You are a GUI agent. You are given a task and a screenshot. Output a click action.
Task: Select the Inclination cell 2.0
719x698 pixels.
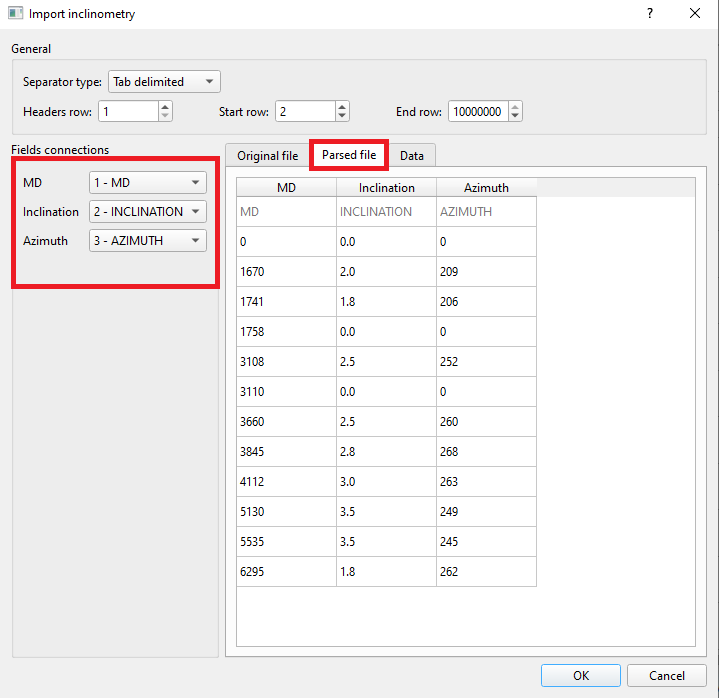pyautogui.click(x=387, y=271)
